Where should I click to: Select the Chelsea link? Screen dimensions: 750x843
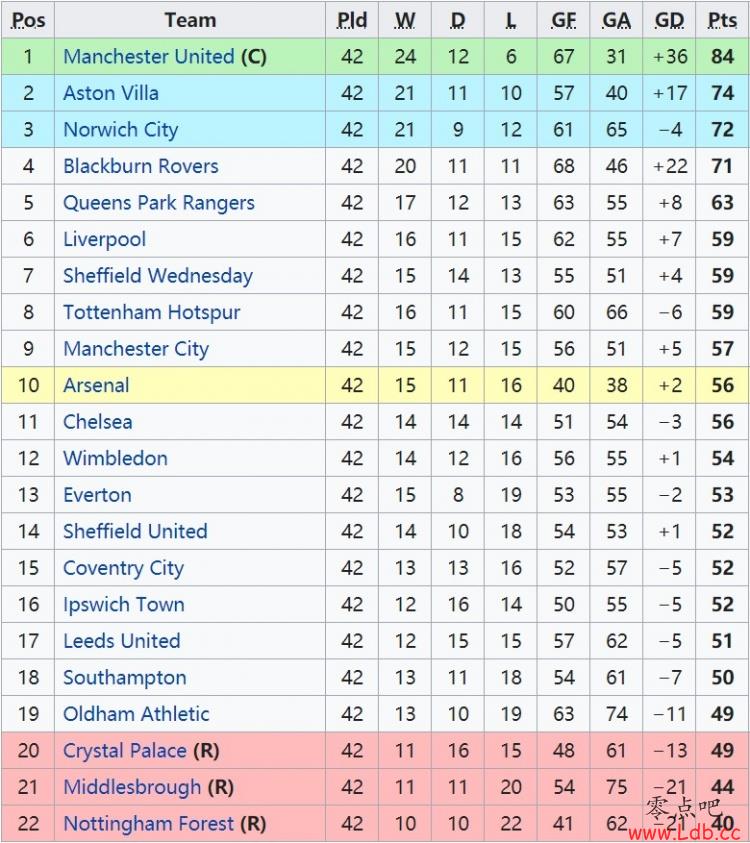click(97, 422)
